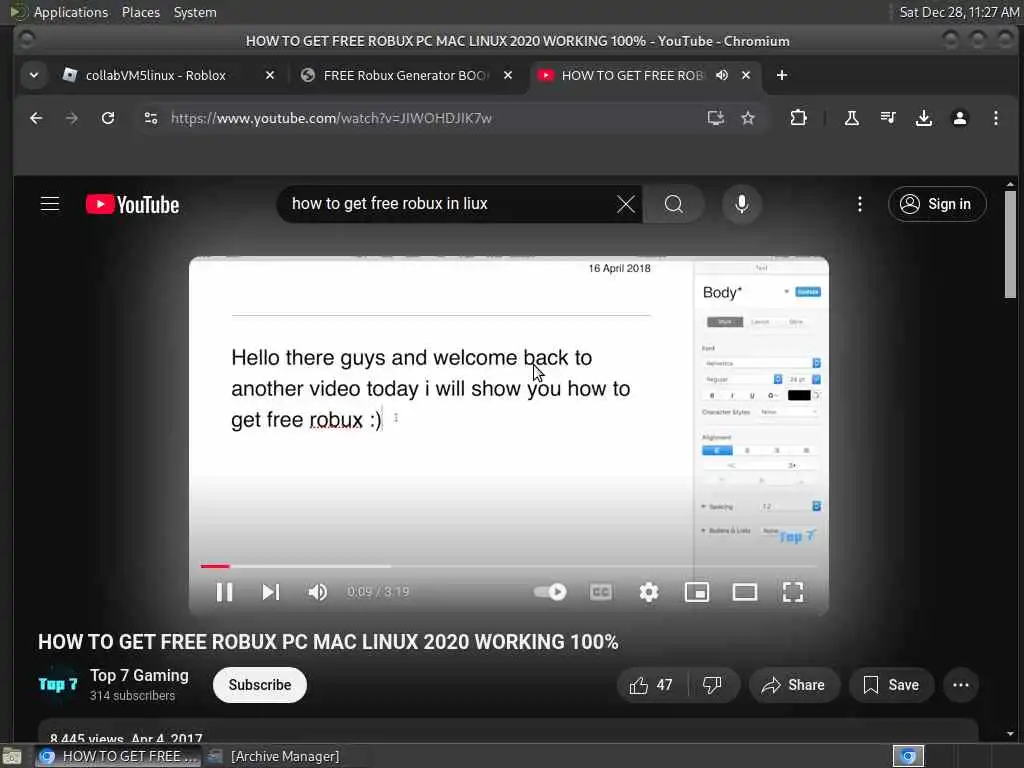The width and height of the screenshot is (1024, 768).
Task: Select Chromium window in taskbar
Action: coord(118,756)
